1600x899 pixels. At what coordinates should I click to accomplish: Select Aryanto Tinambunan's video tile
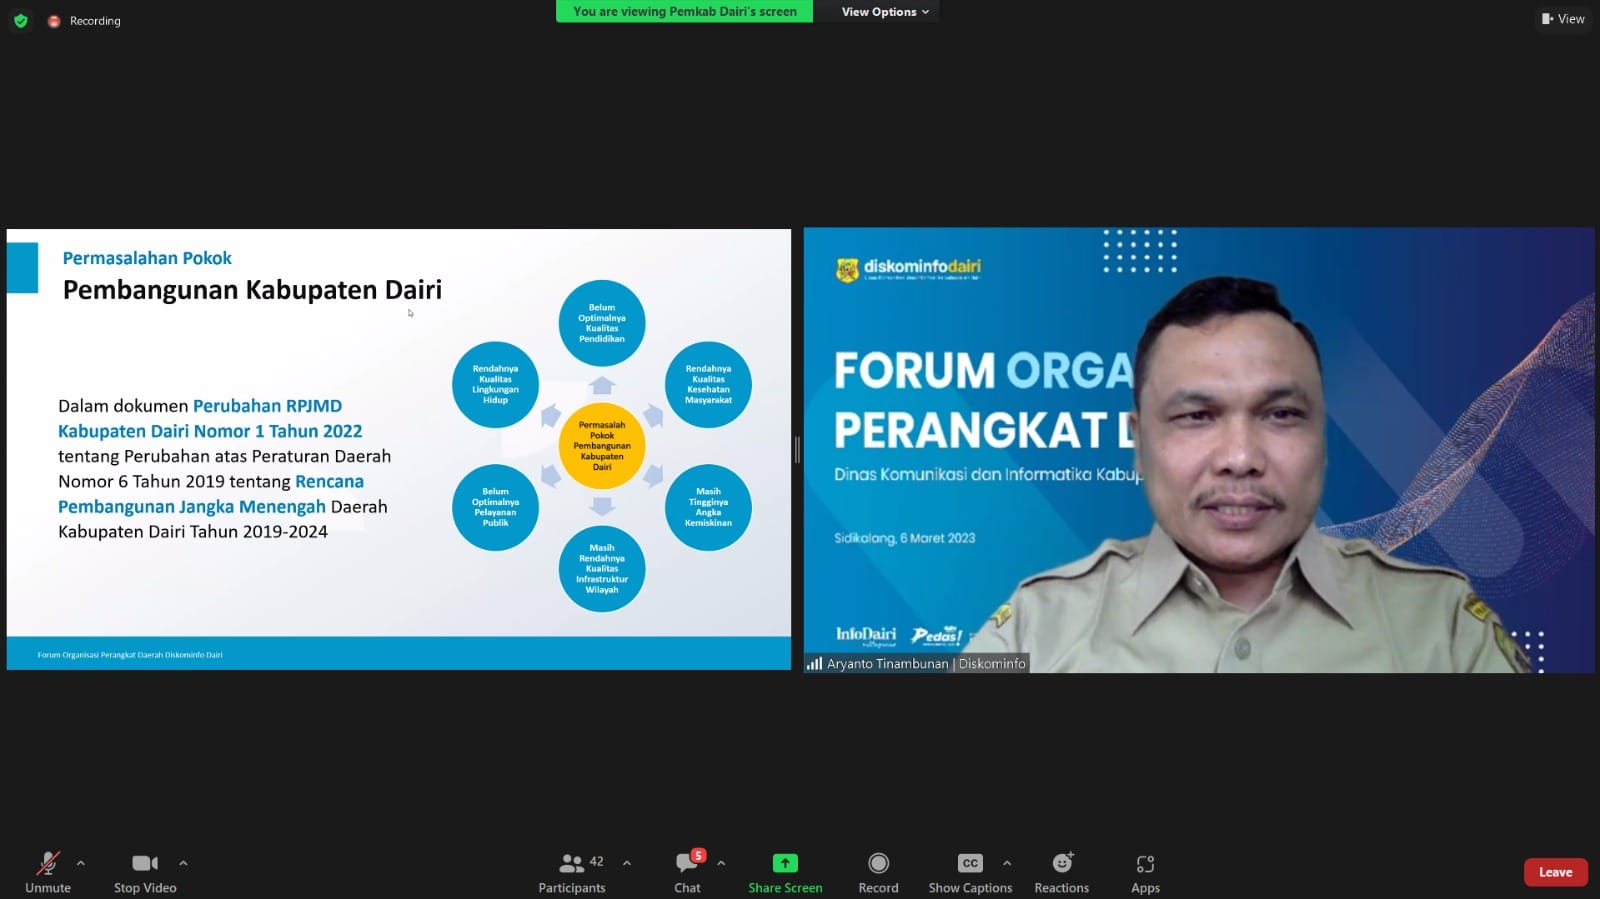1198,450
